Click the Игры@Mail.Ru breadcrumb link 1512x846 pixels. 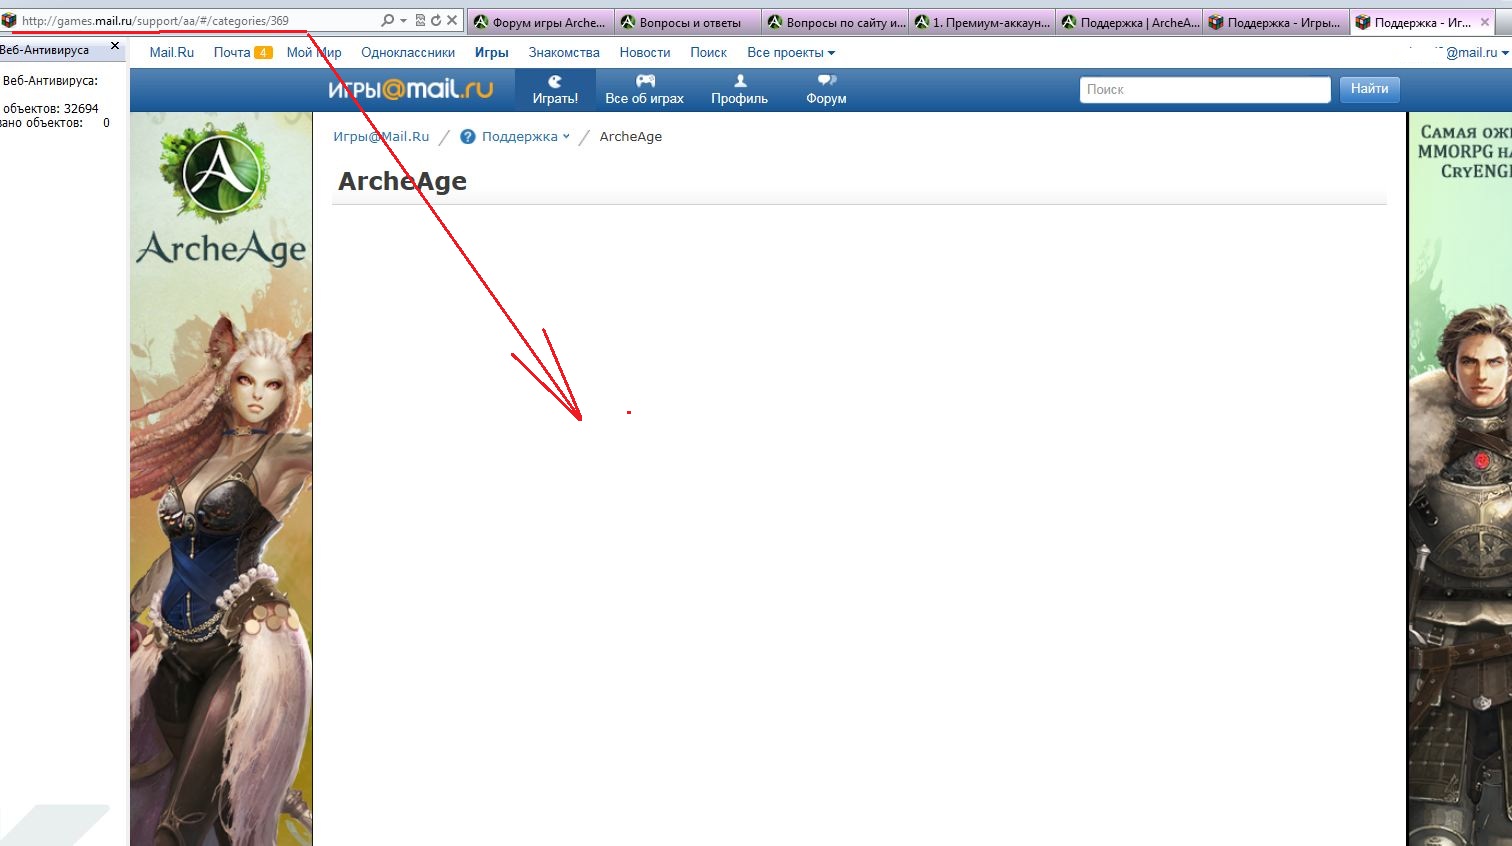pyautogui.click(x=381, y=137)
